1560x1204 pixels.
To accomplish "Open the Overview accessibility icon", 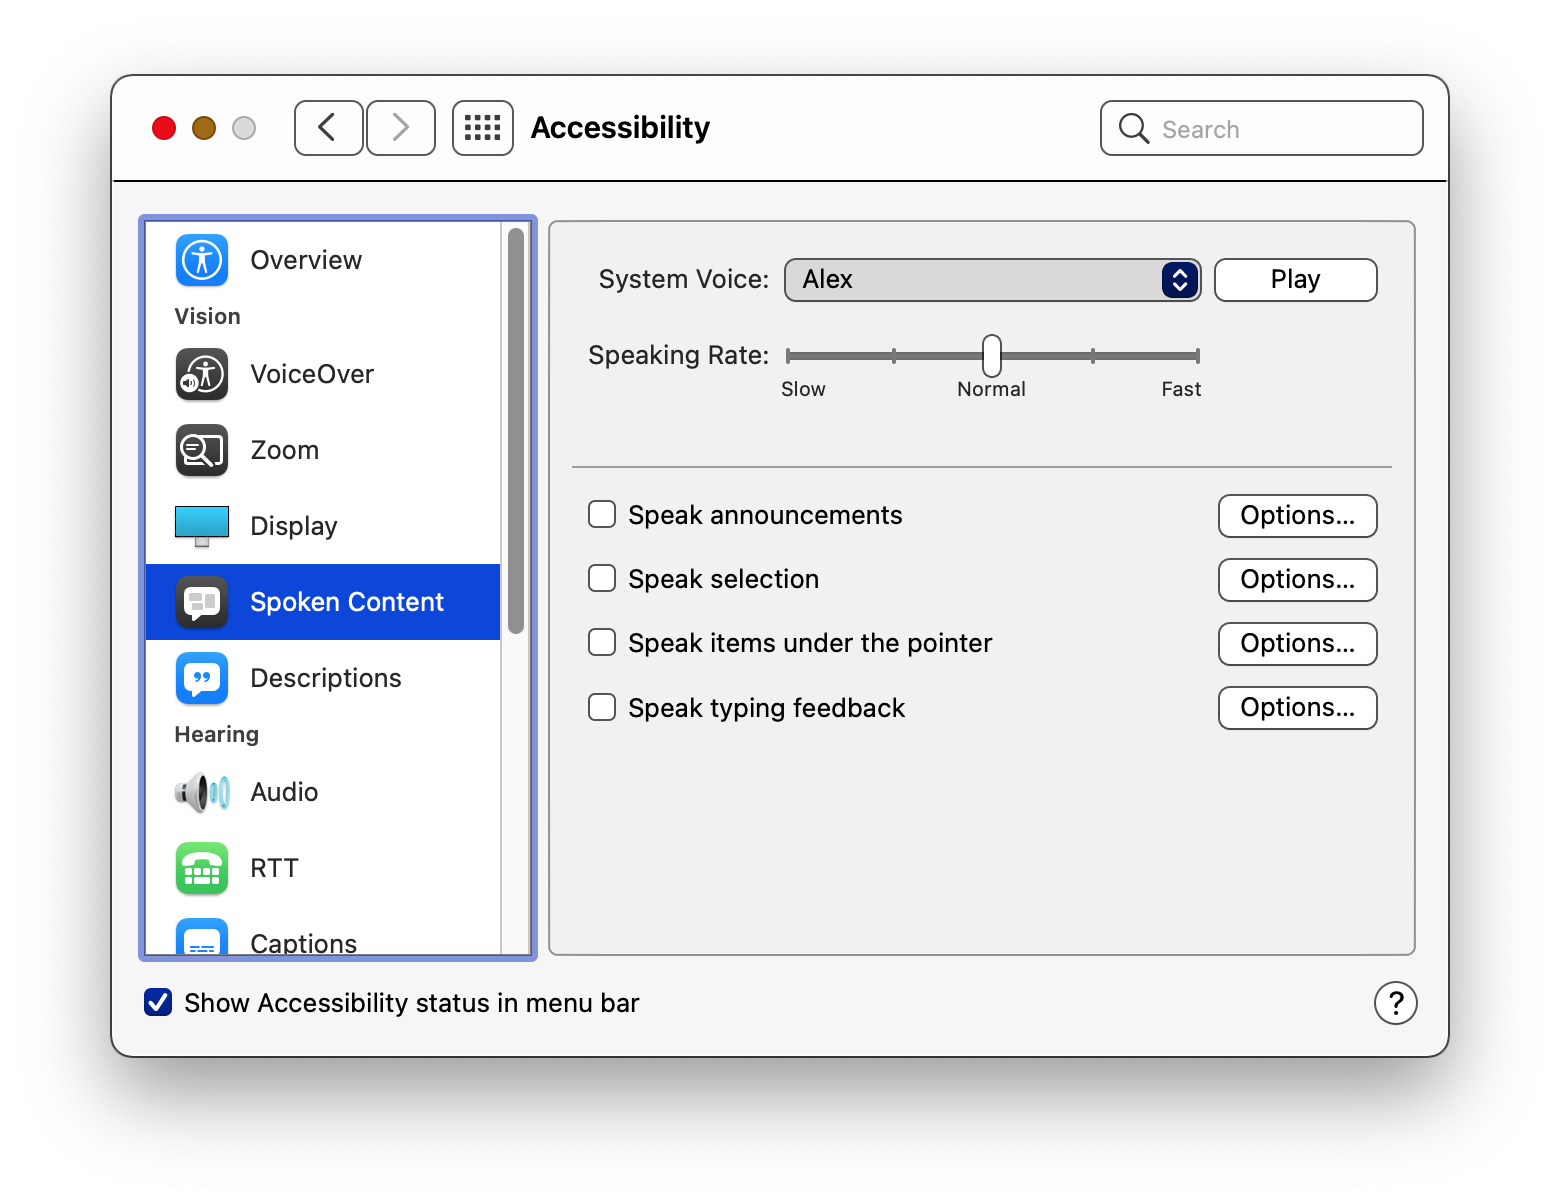I will (x=201, y=259).
